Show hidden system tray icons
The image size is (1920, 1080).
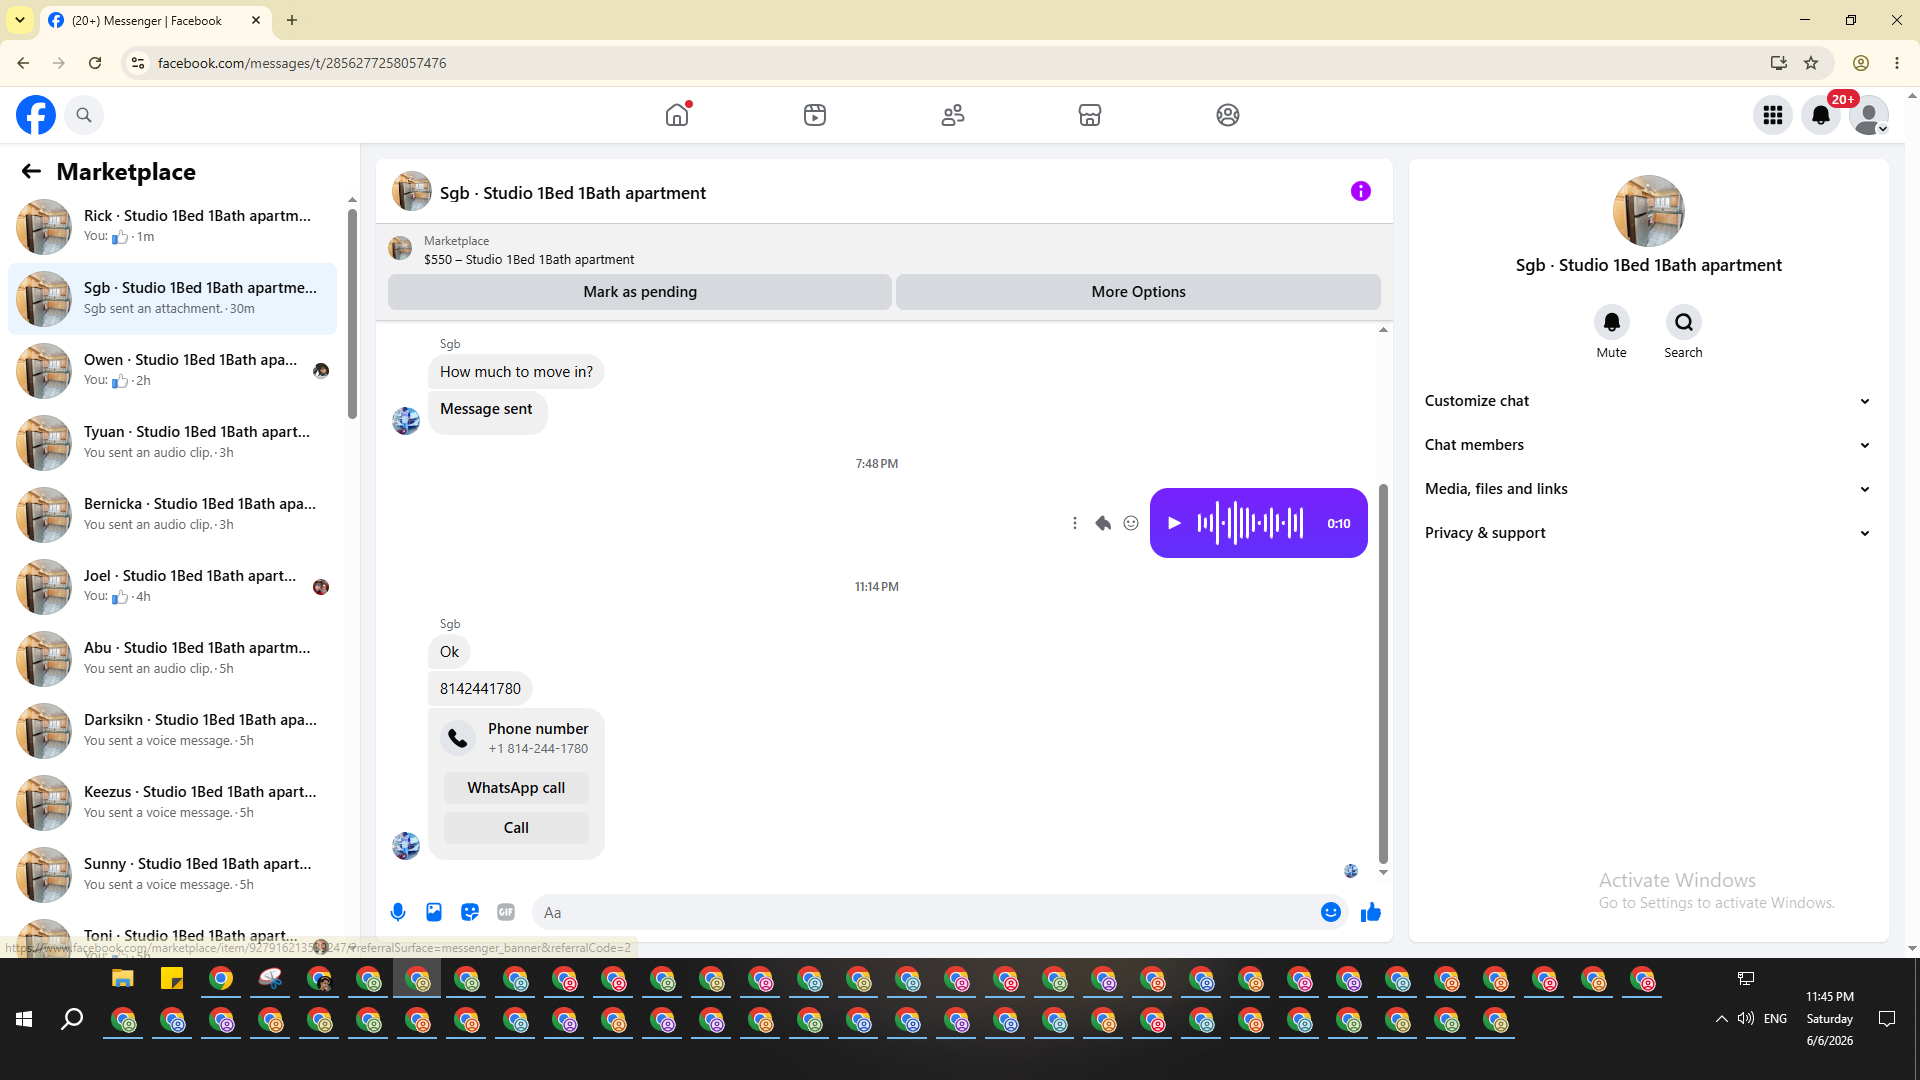pos(1722,1019)
